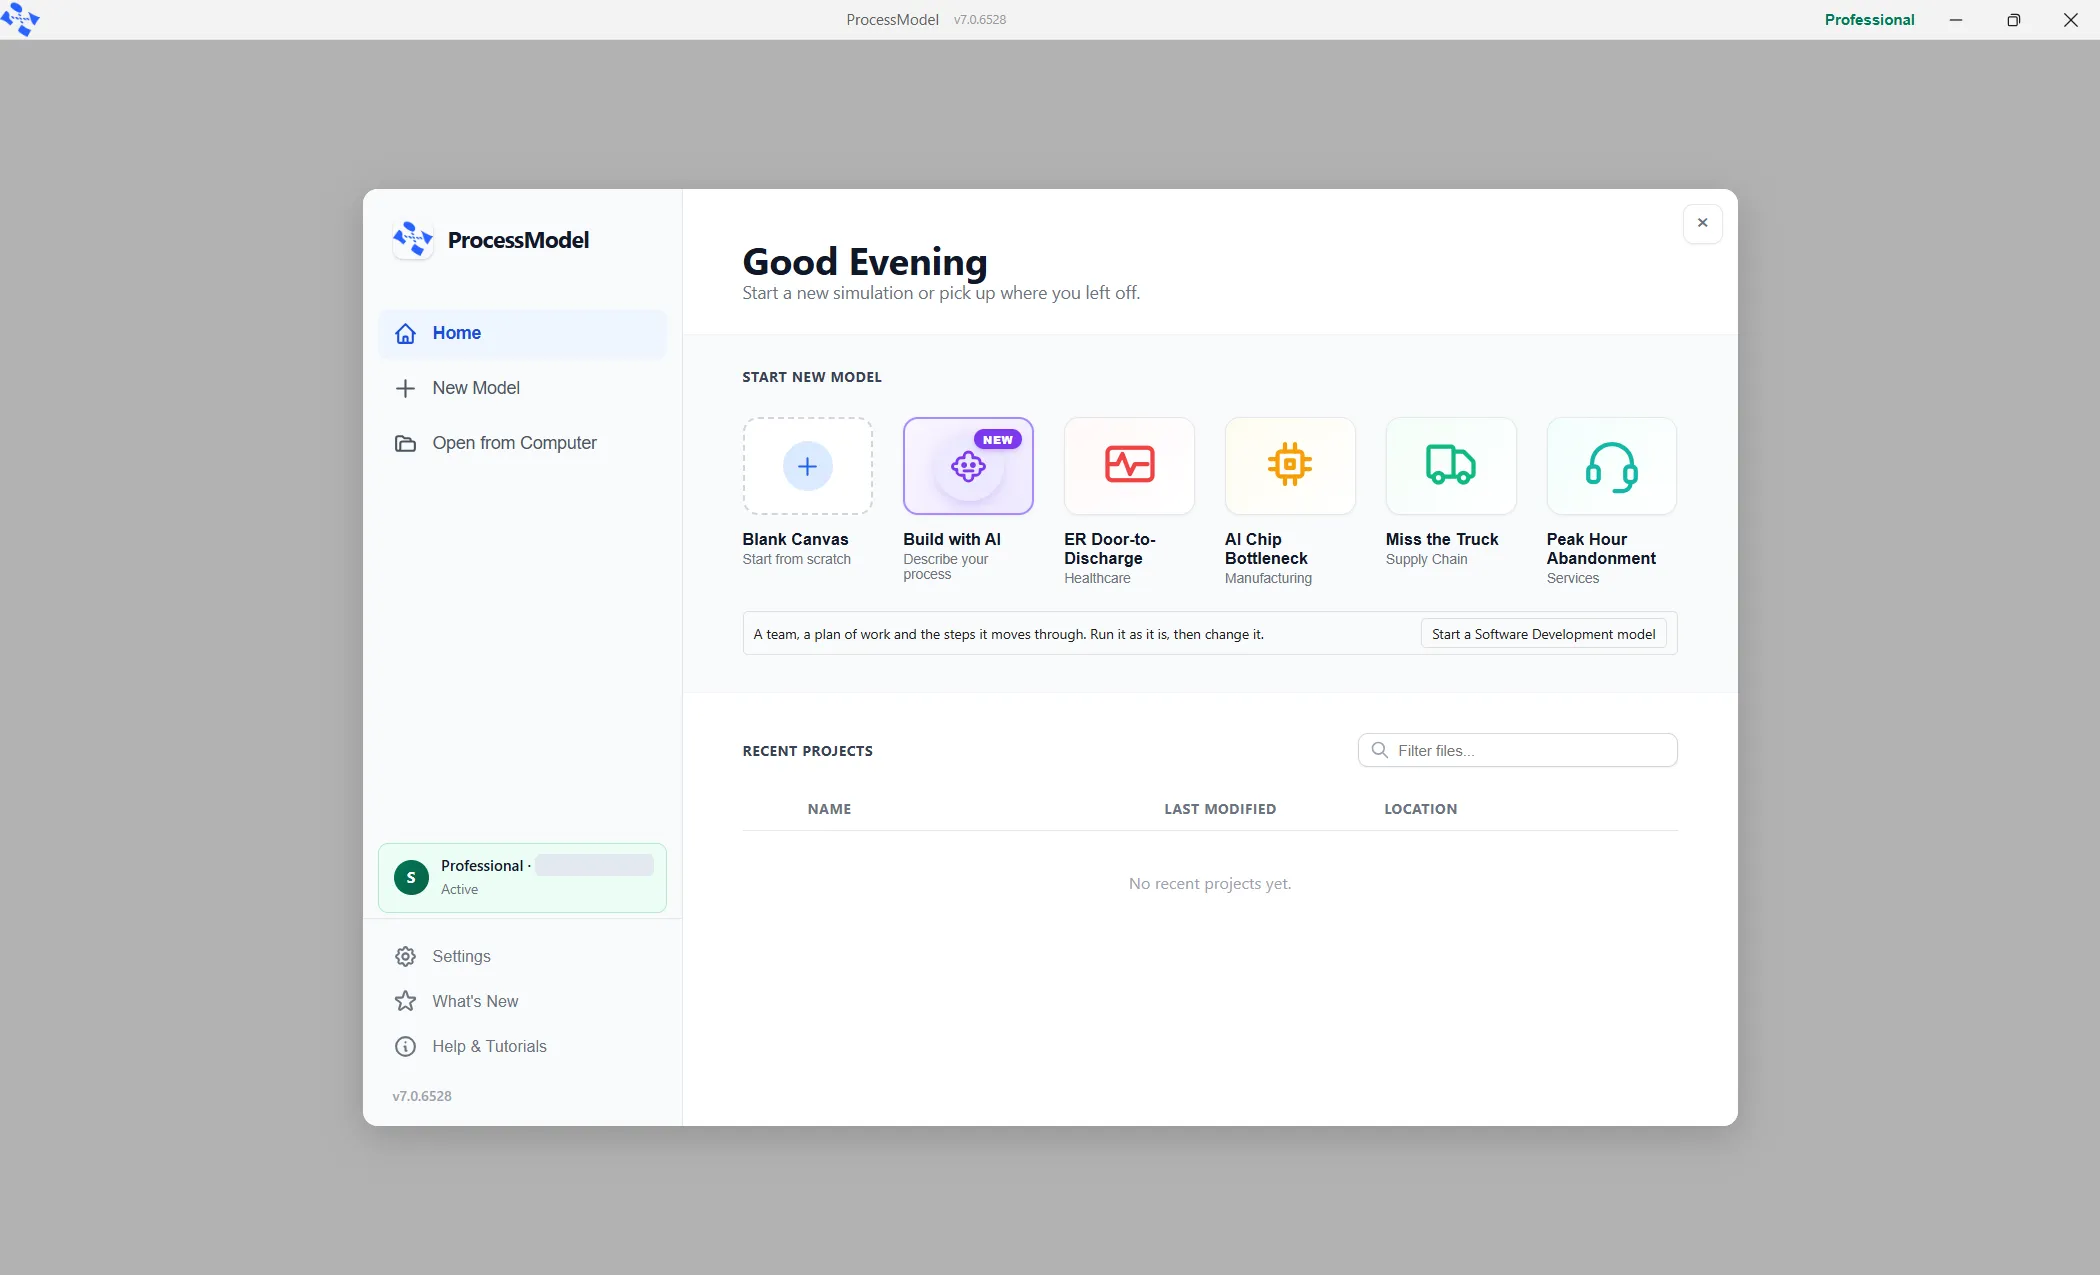The width and height of the screenshot is (2100, 1275).
Task: Click the search magnifier in Filter files
Action: pos(1379,750)
